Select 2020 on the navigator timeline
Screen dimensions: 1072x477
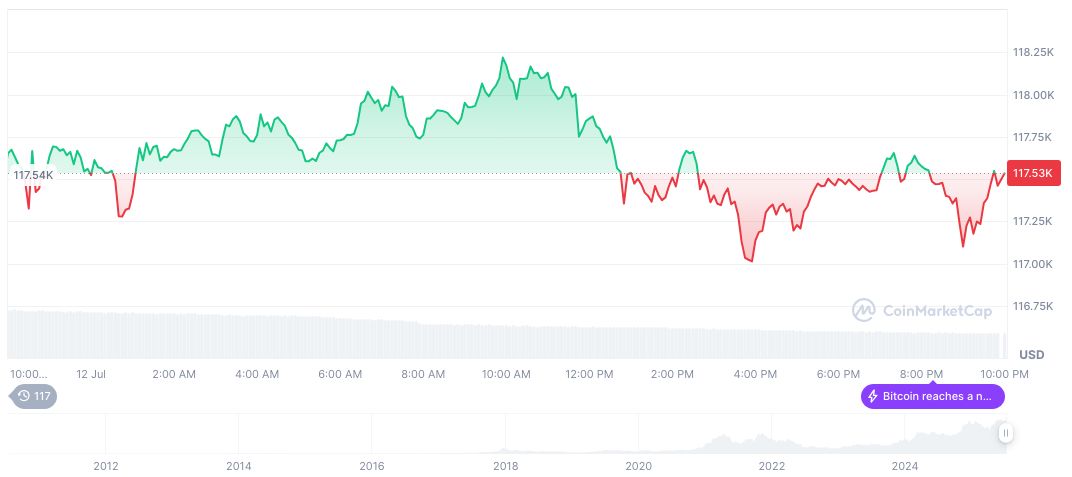pyautogui.click(x=638, y=466)
